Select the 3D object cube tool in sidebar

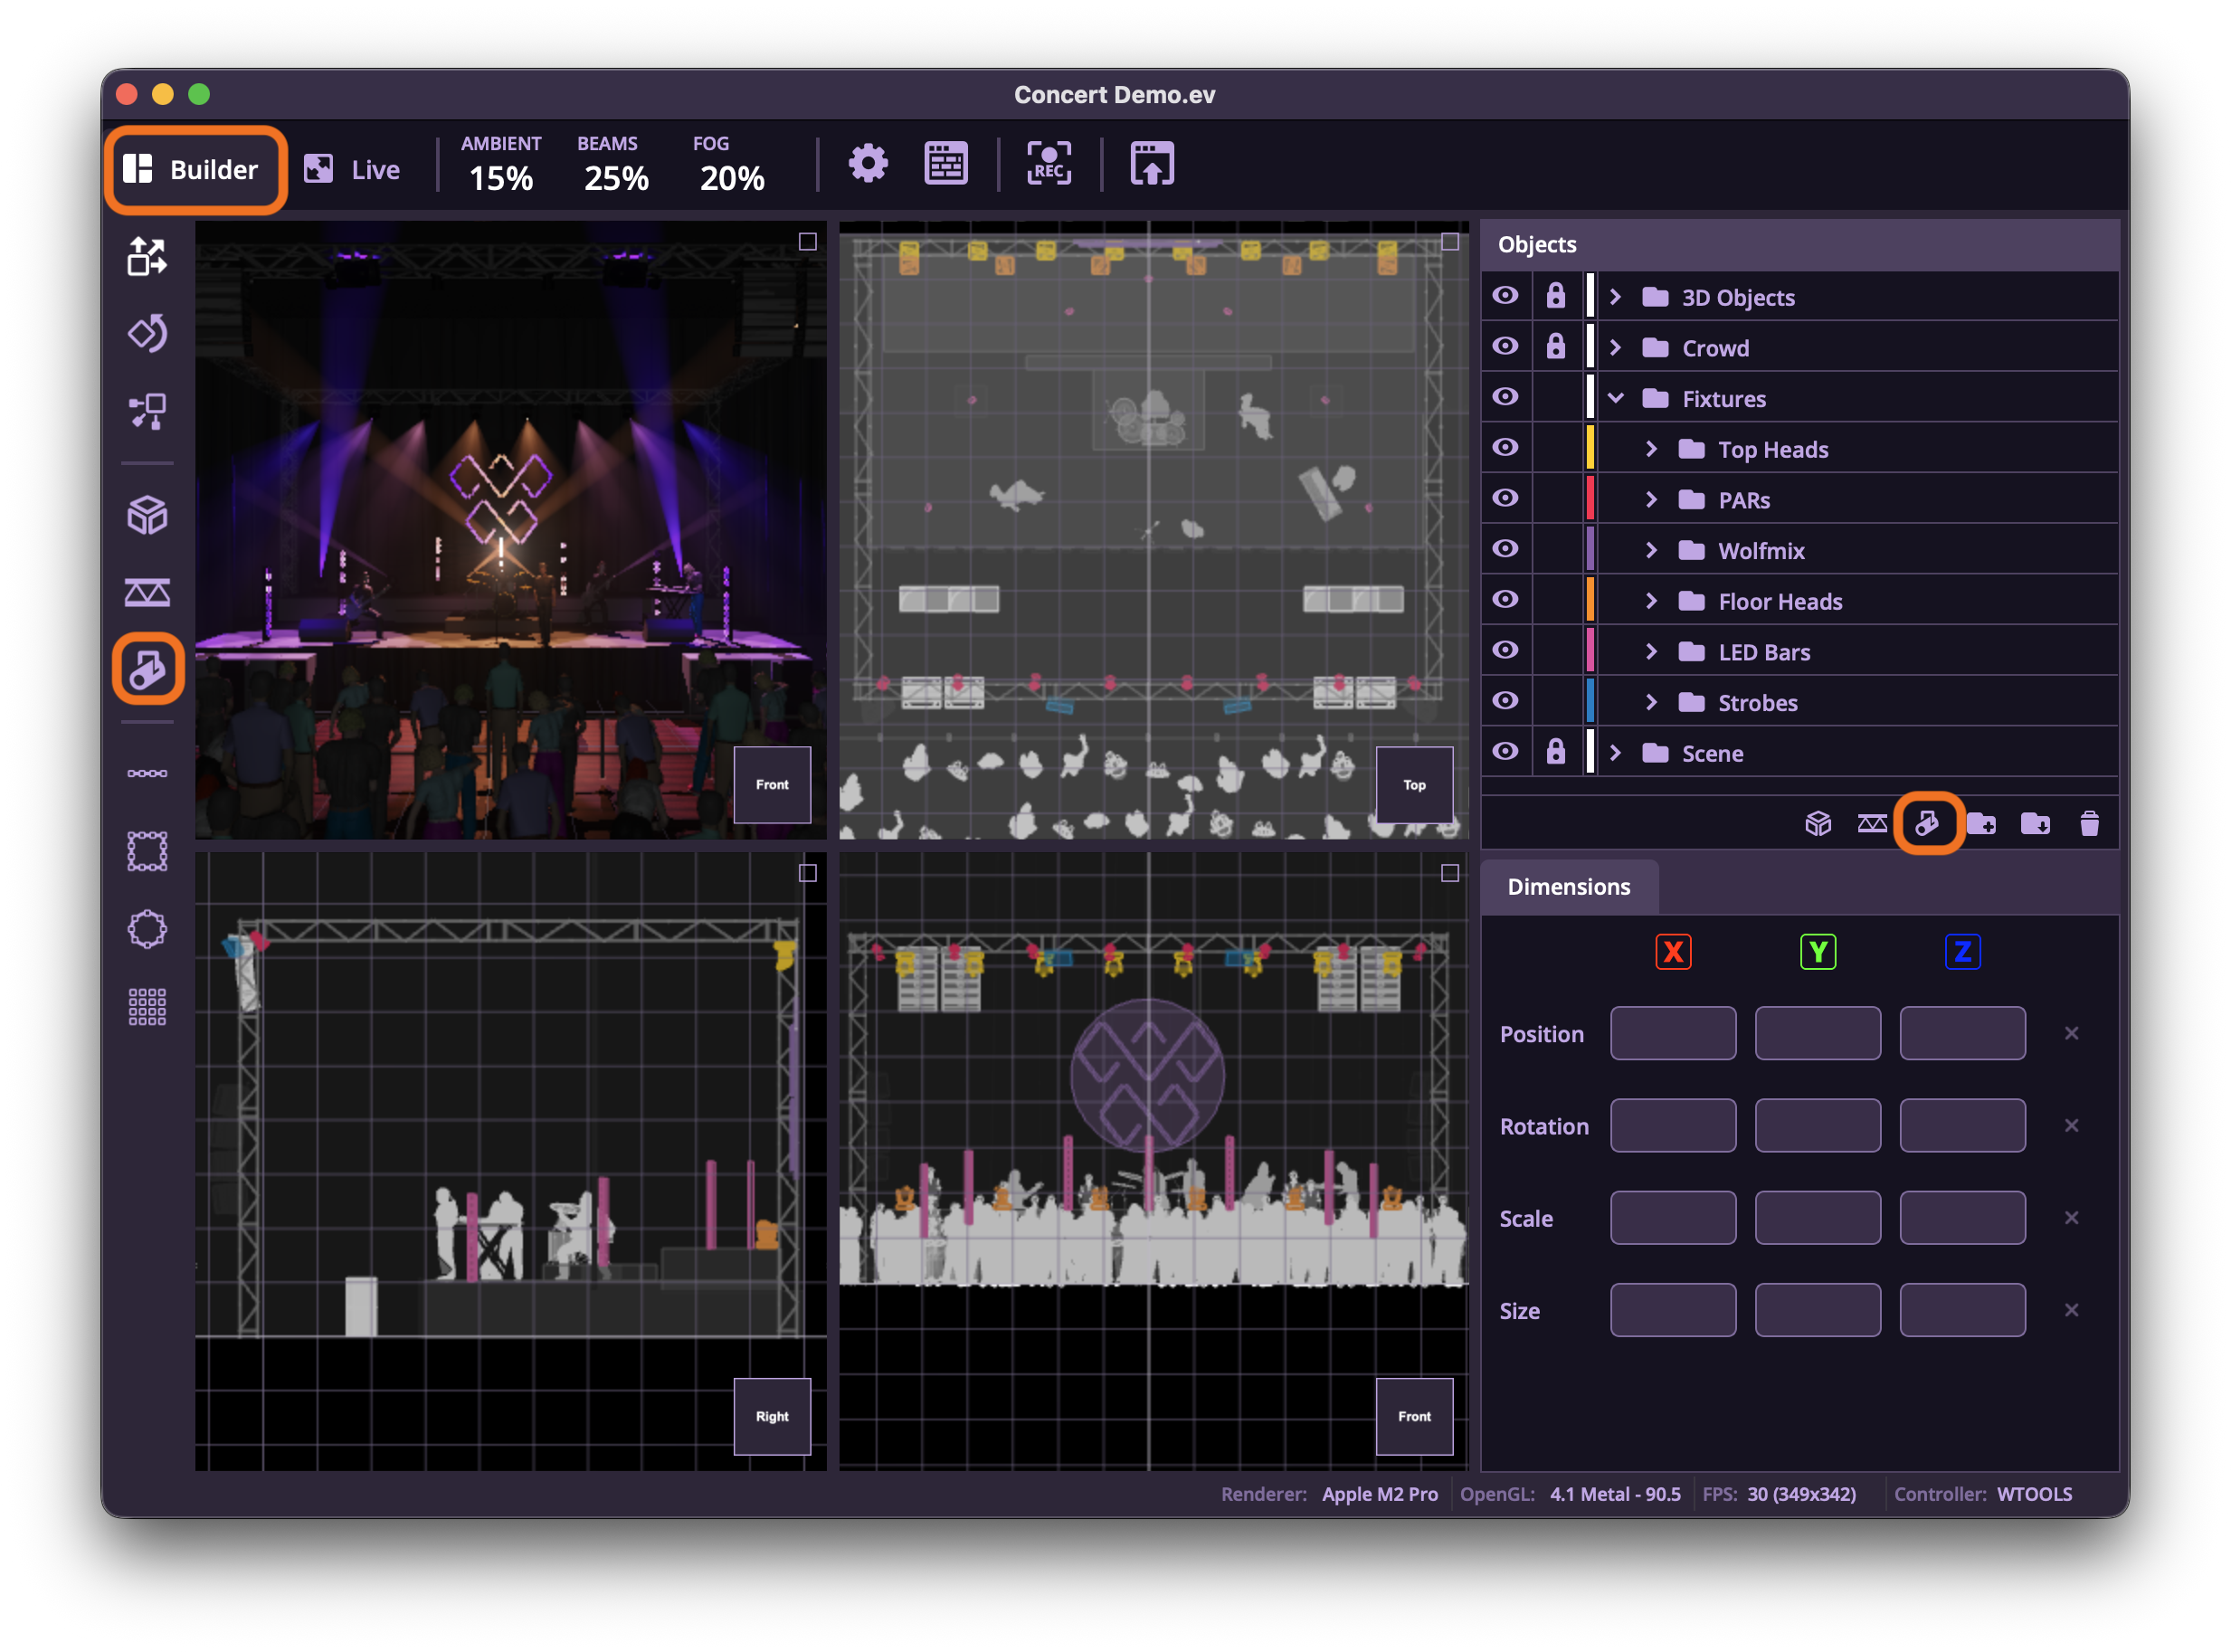tap(147, 515)
